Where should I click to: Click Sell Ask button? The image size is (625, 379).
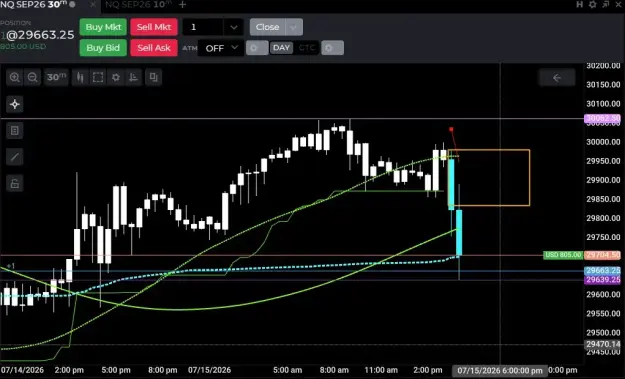click(x=154, y=48)
